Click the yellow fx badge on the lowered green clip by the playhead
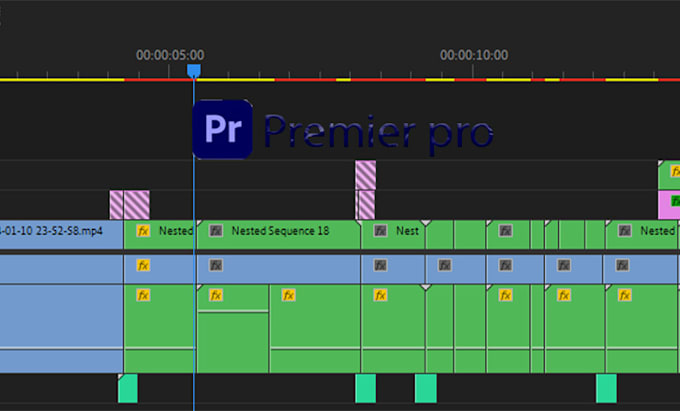Screen dimensions: 680x411 [x=216, y=296]
